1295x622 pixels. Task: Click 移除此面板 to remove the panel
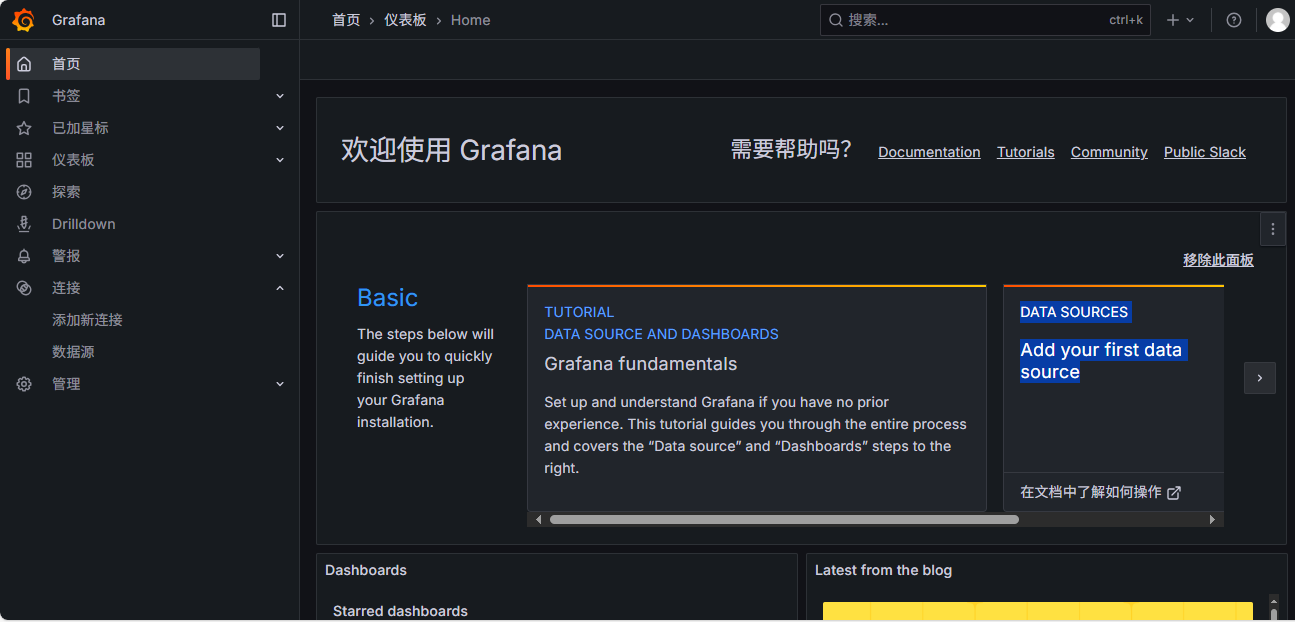[1218, 260]
